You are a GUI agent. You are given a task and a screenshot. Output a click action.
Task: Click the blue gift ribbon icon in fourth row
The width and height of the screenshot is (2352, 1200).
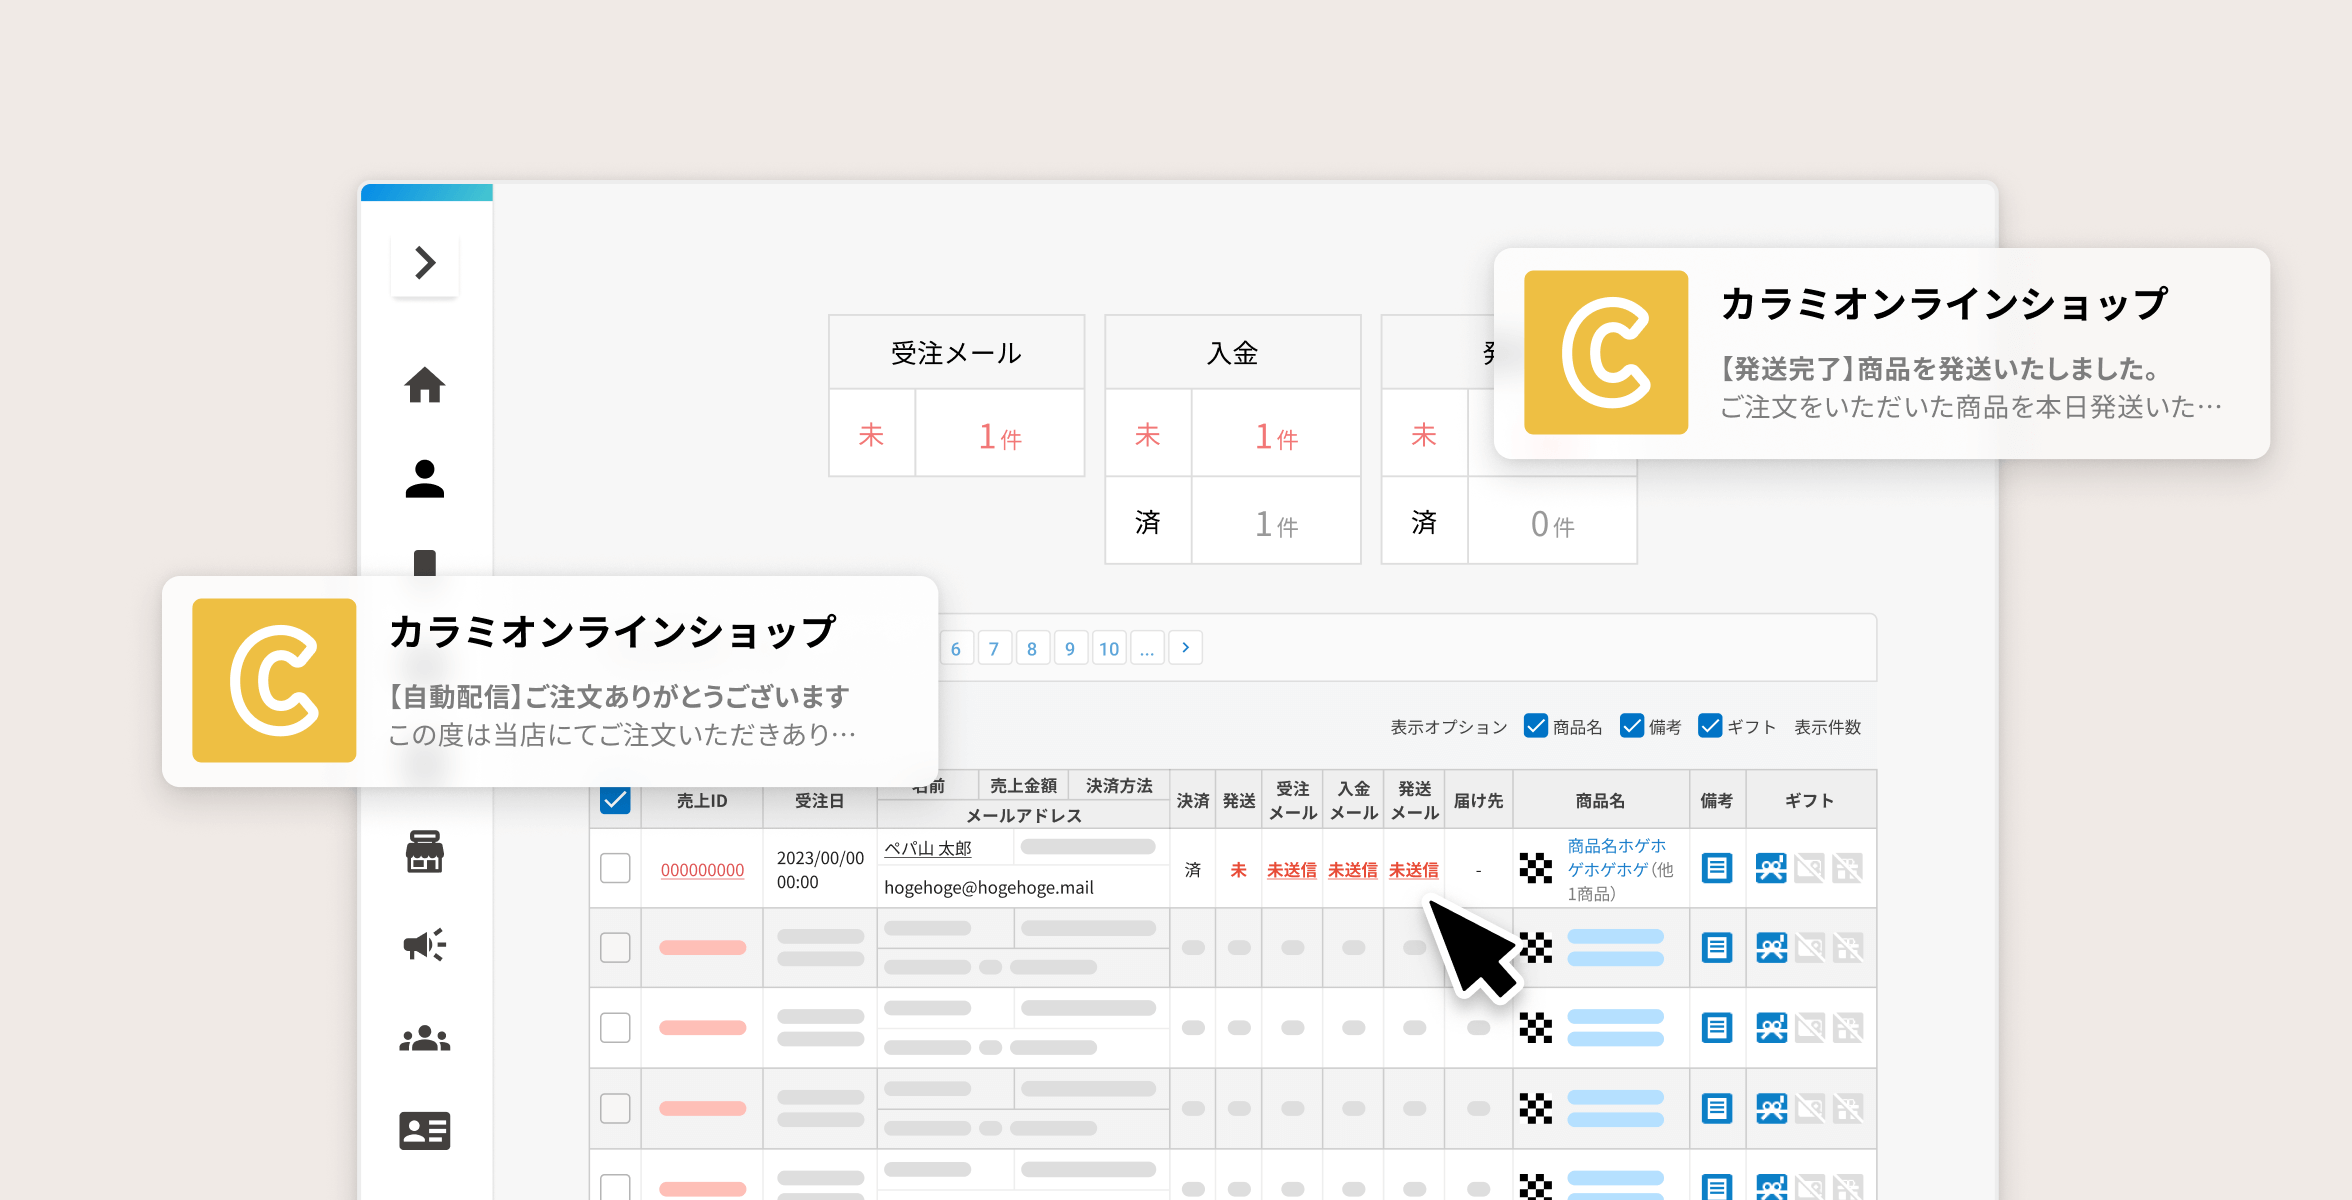[1771, 1108]
